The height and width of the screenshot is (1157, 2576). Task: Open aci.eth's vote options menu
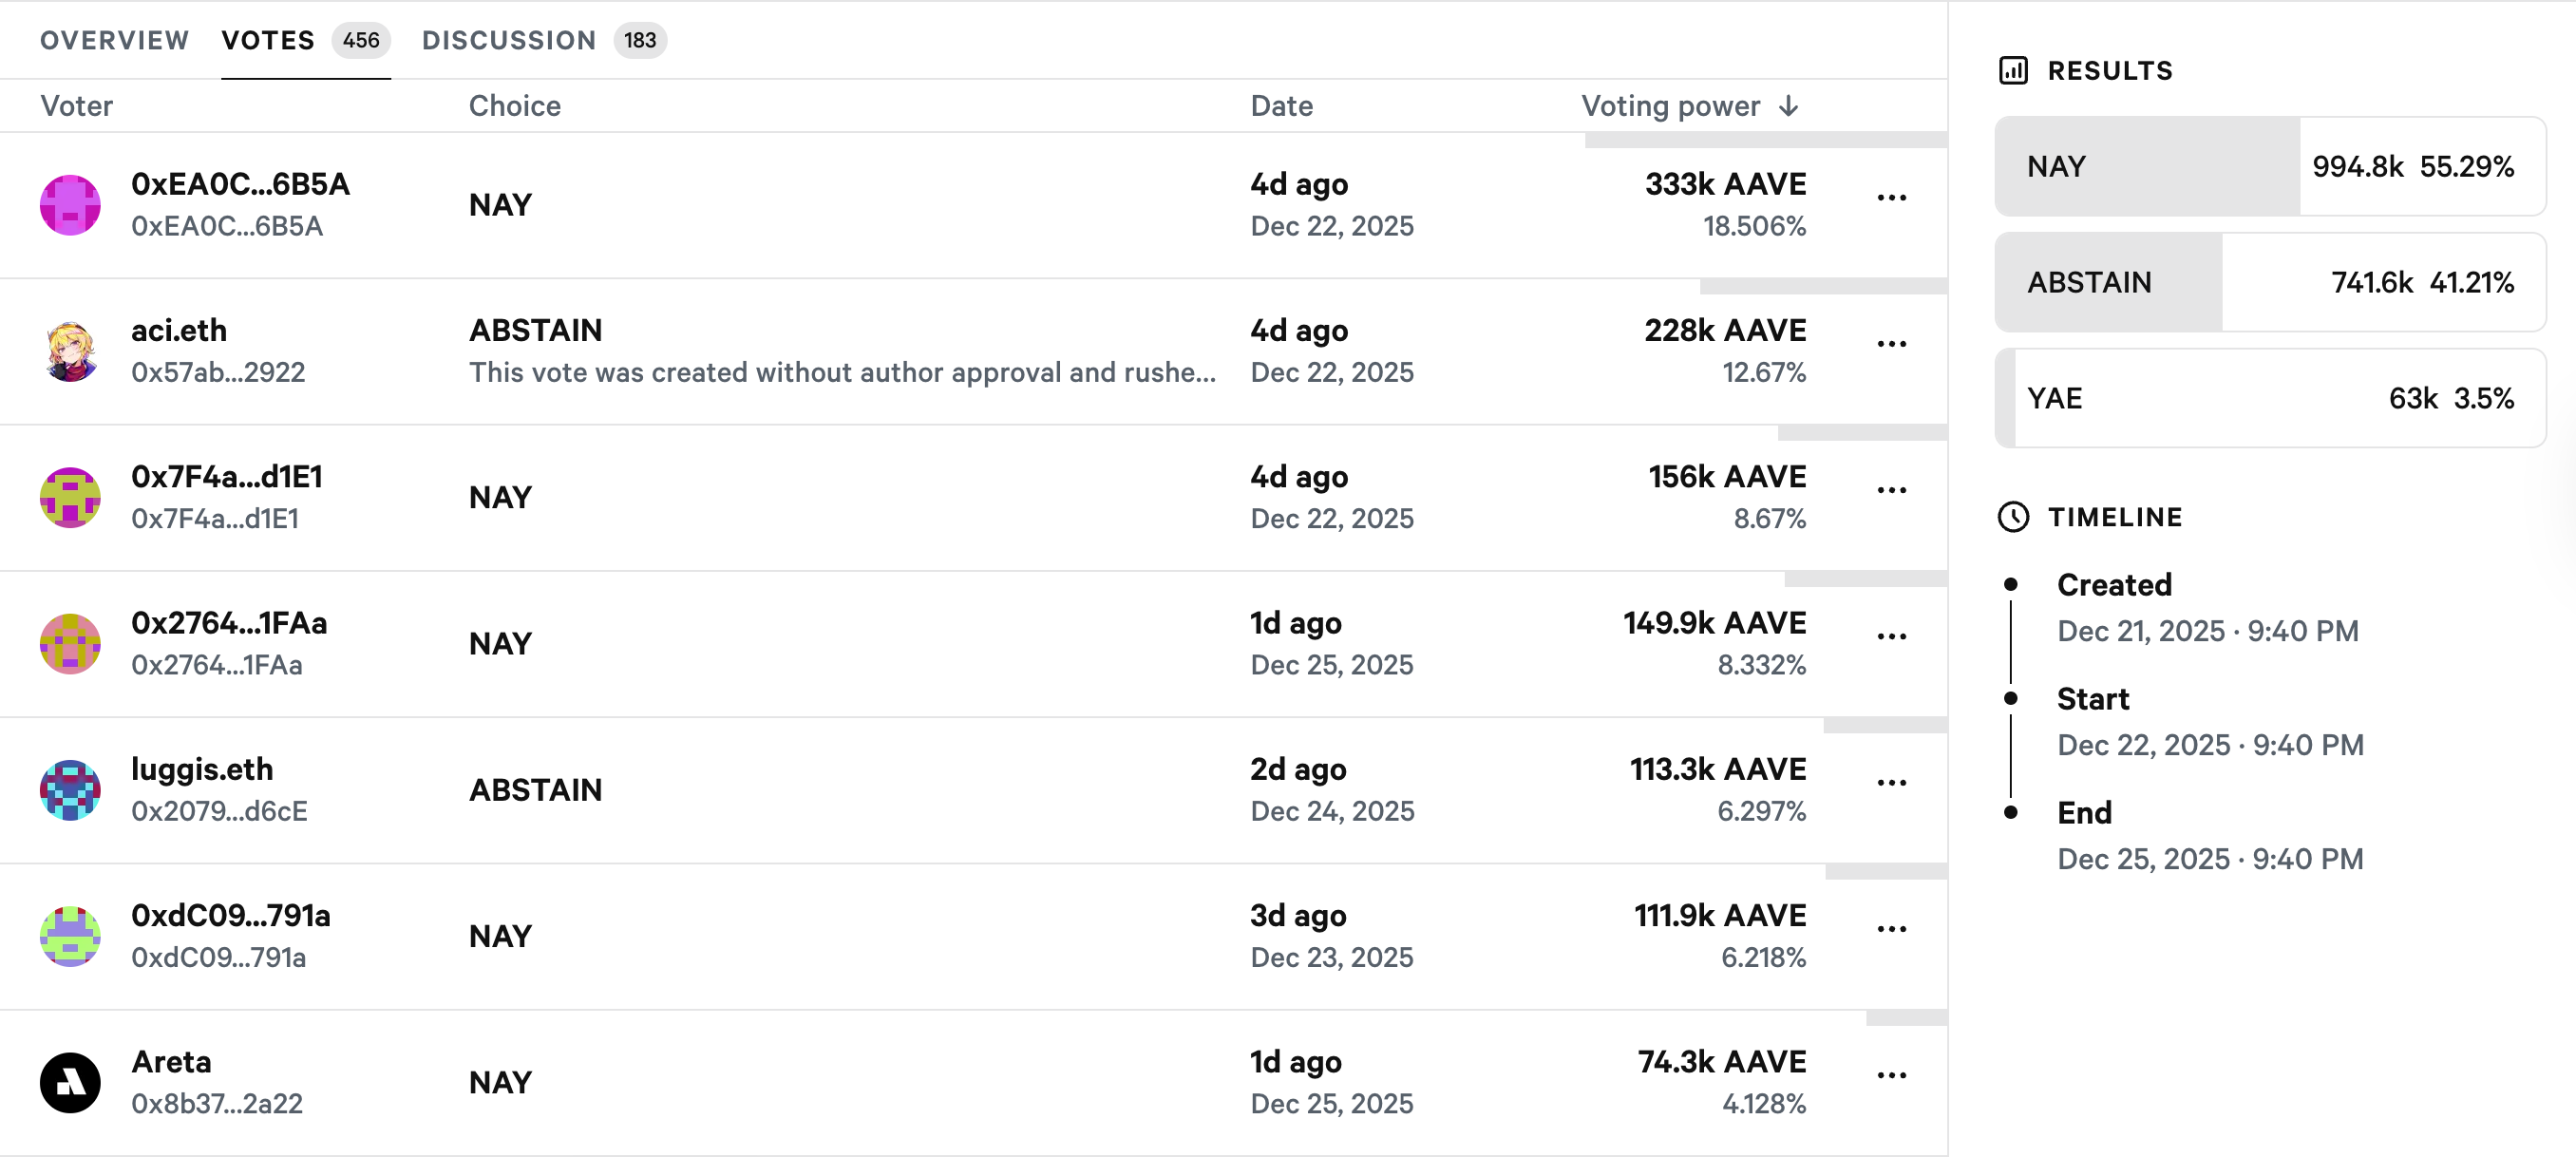(1892, 343)
